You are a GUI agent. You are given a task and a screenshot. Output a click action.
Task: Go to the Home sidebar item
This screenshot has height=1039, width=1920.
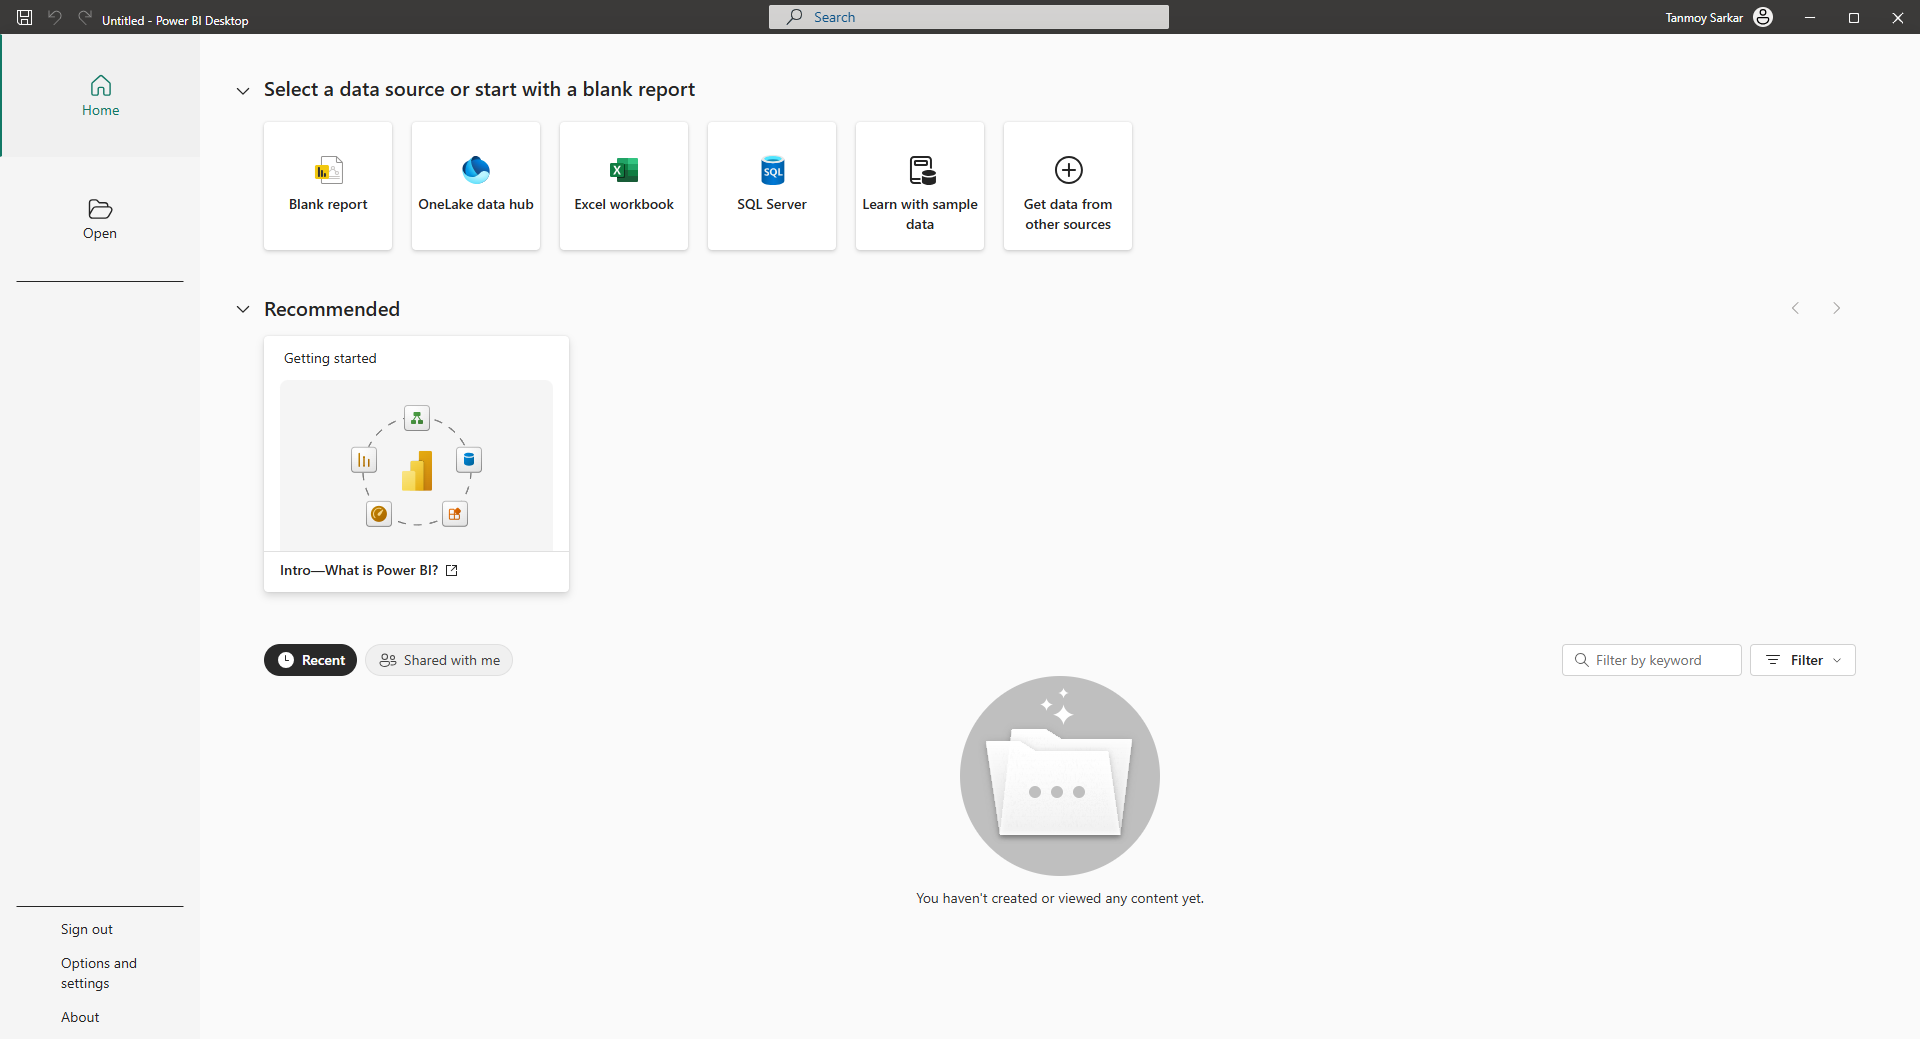click(100, 96)
